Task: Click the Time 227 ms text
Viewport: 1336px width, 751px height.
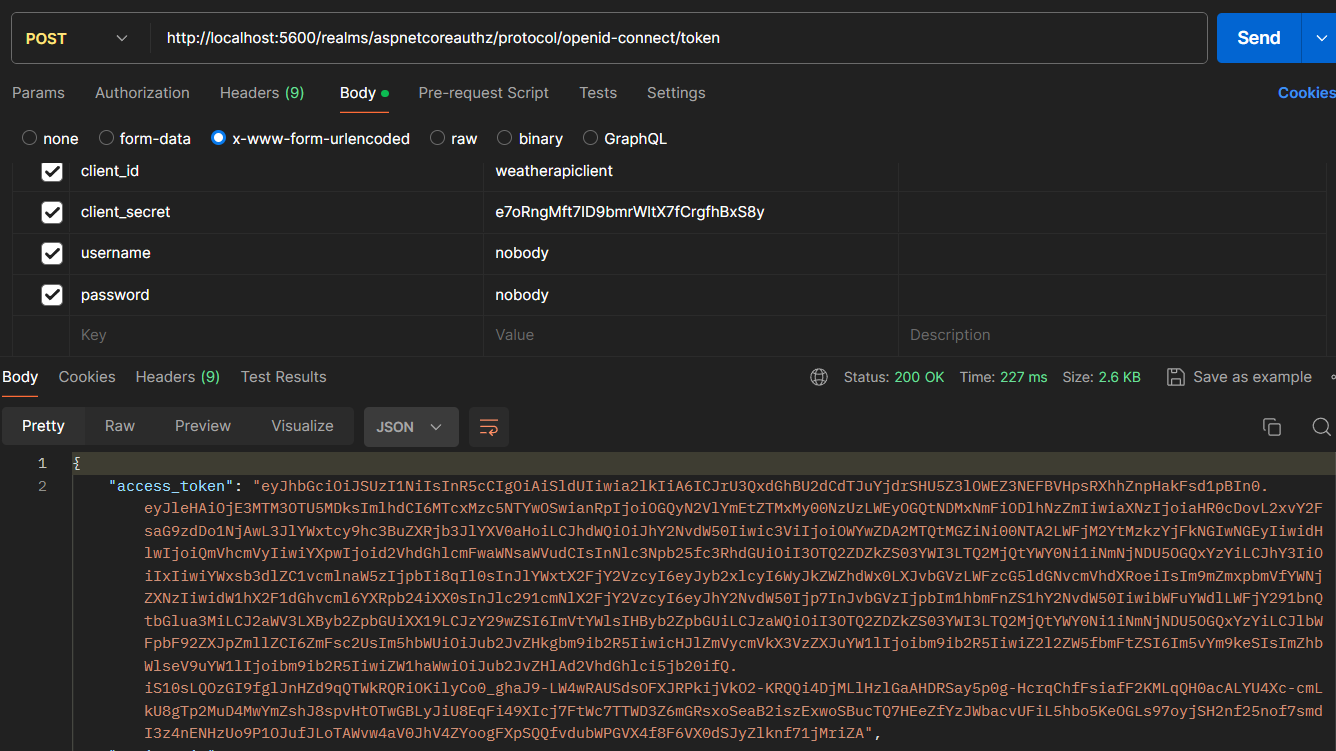Action: [1004, 377]
